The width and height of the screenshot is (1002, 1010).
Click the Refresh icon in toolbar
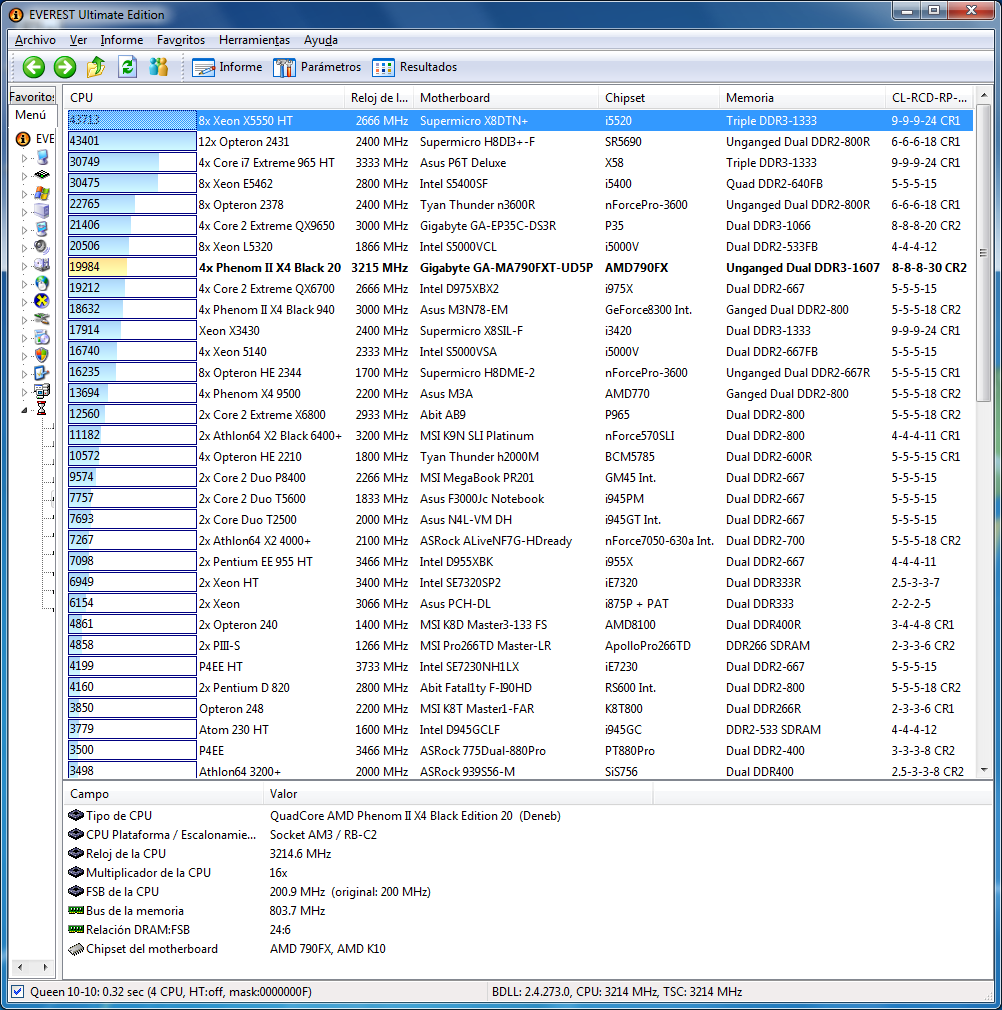(127, 67)
